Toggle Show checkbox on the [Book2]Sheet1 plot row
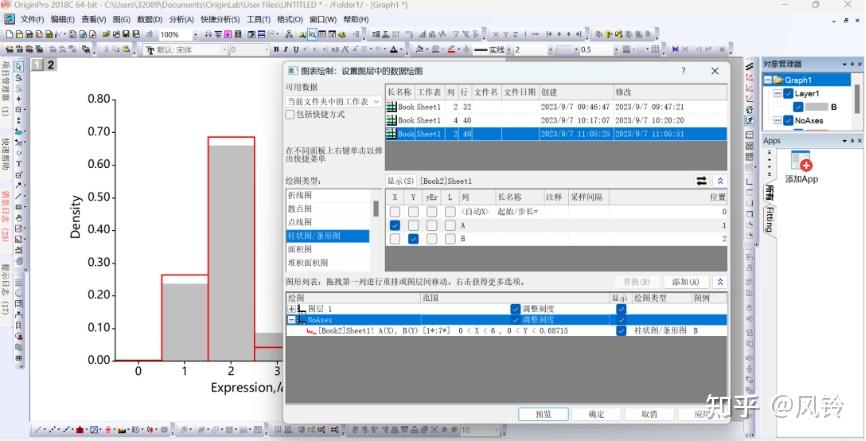 [x=621, y=330]
